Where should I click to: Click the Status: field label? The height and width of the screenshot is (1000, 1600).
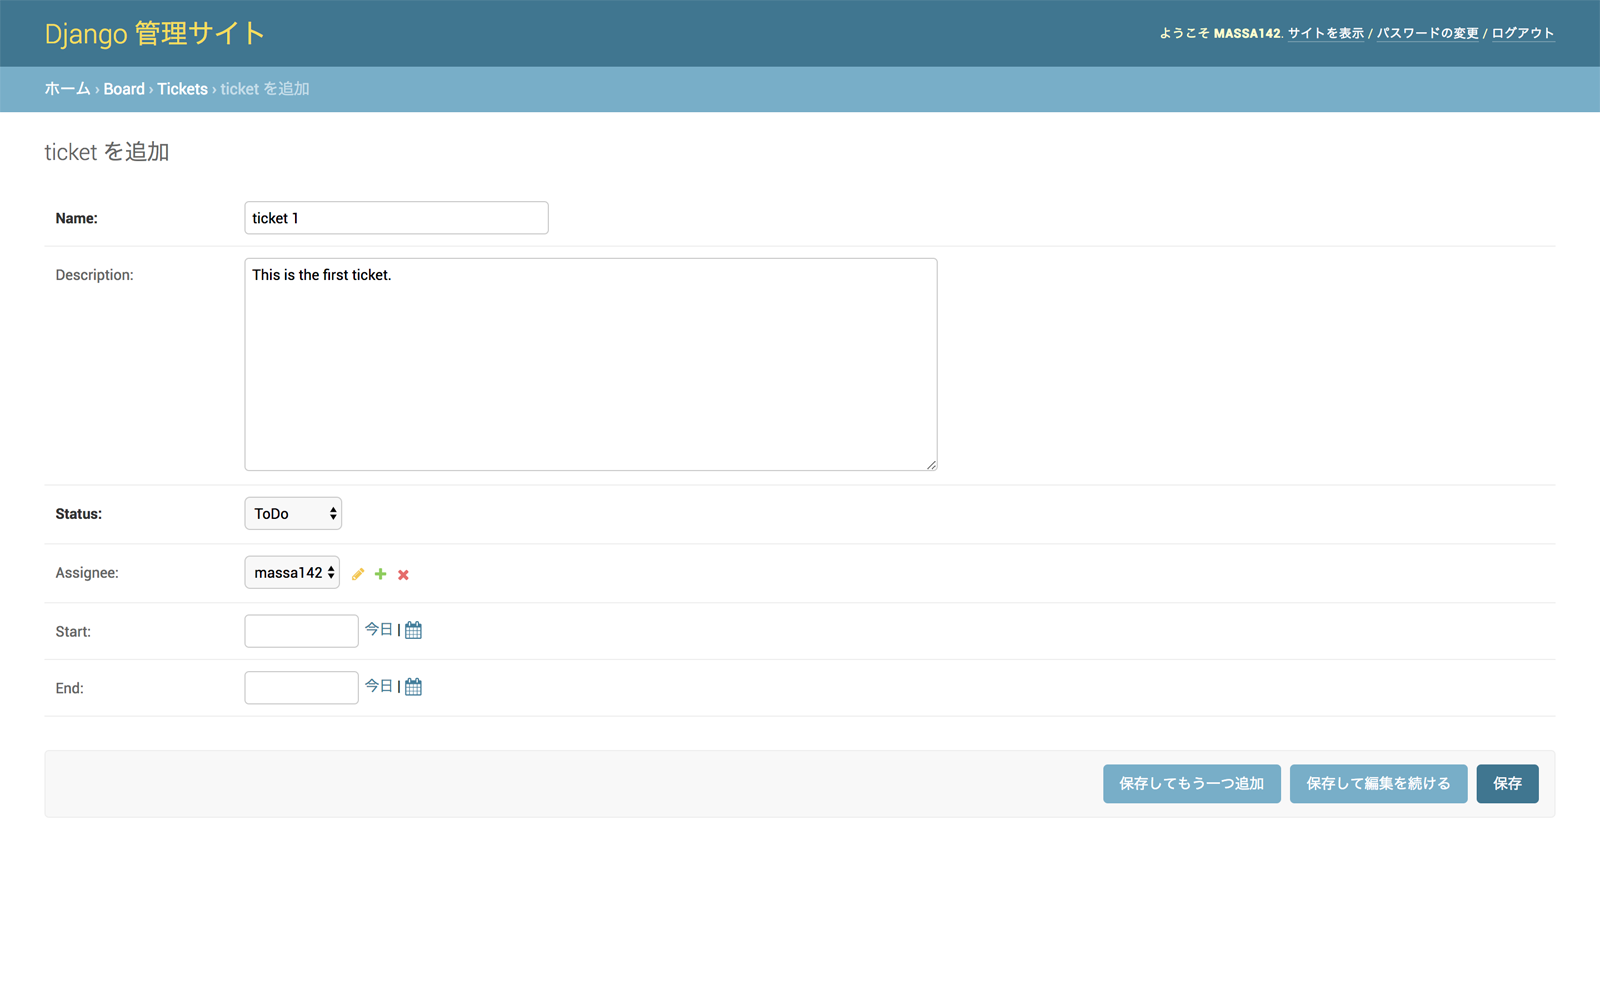point(79,514)
